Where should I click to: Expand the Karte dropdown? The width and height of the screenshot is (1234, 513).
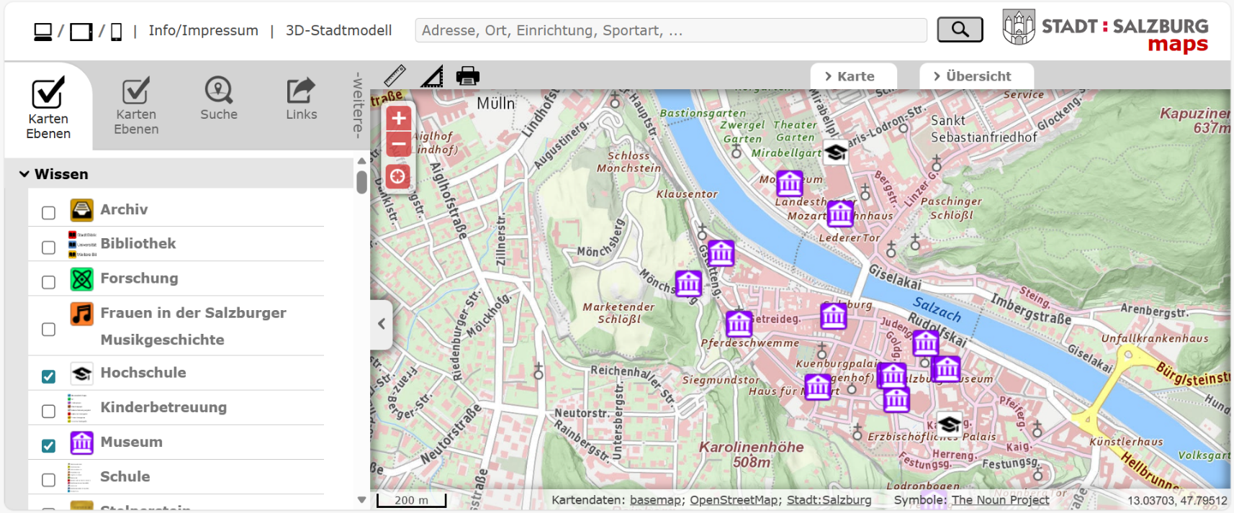coord(853,76)
